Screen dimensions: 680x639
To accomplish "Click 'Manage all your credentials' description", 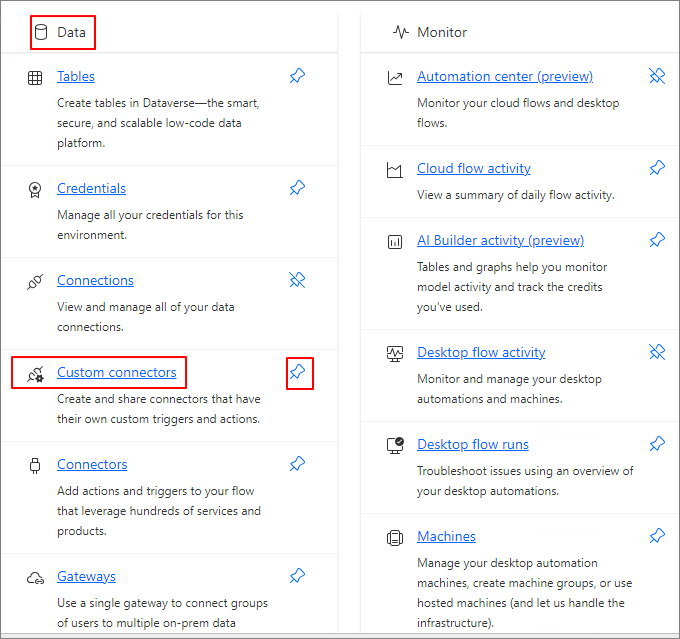I will click(x=150, y=225).
